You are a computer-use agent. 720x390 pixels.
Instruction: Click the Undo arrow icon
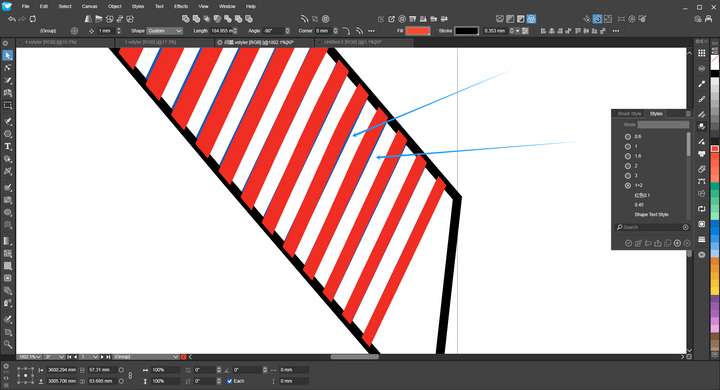12,19
